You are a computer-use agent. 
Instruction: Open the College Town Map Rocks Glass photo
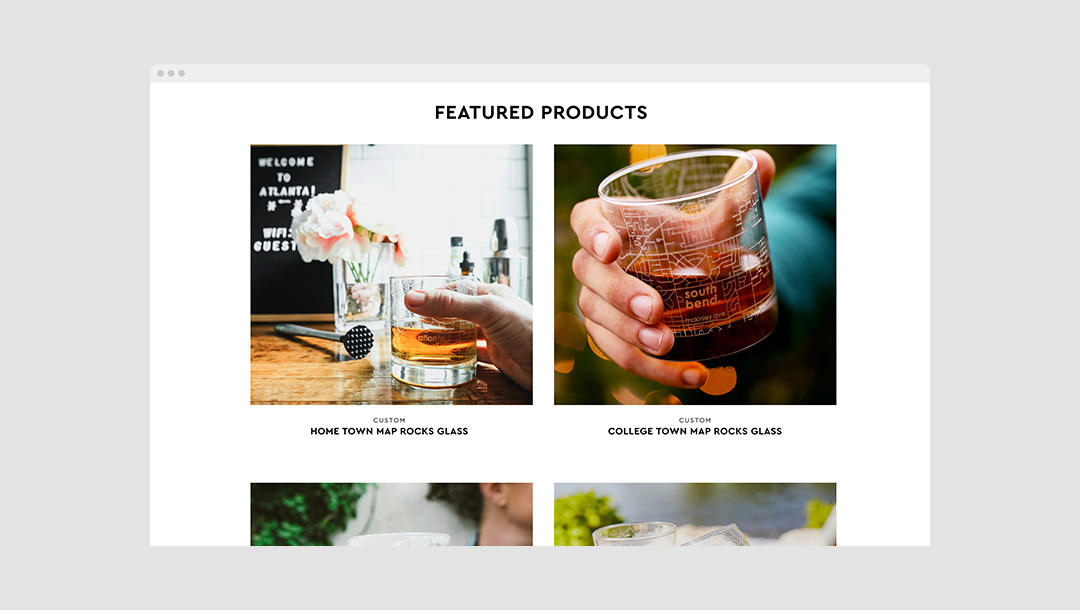695,274
